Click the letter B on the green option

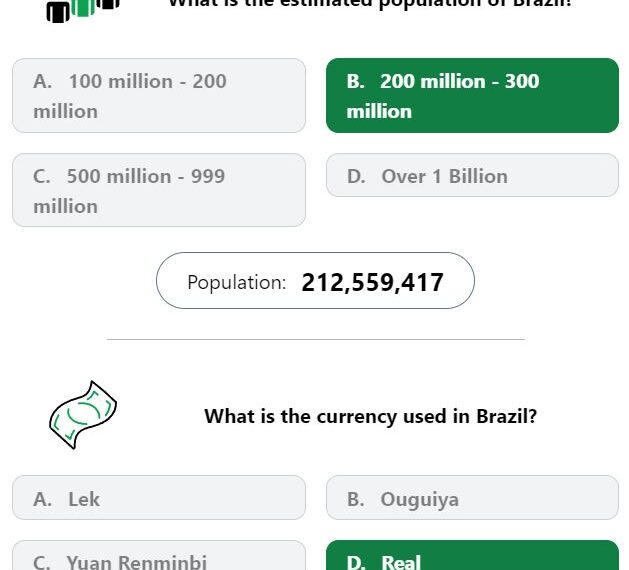coord(355,81)
